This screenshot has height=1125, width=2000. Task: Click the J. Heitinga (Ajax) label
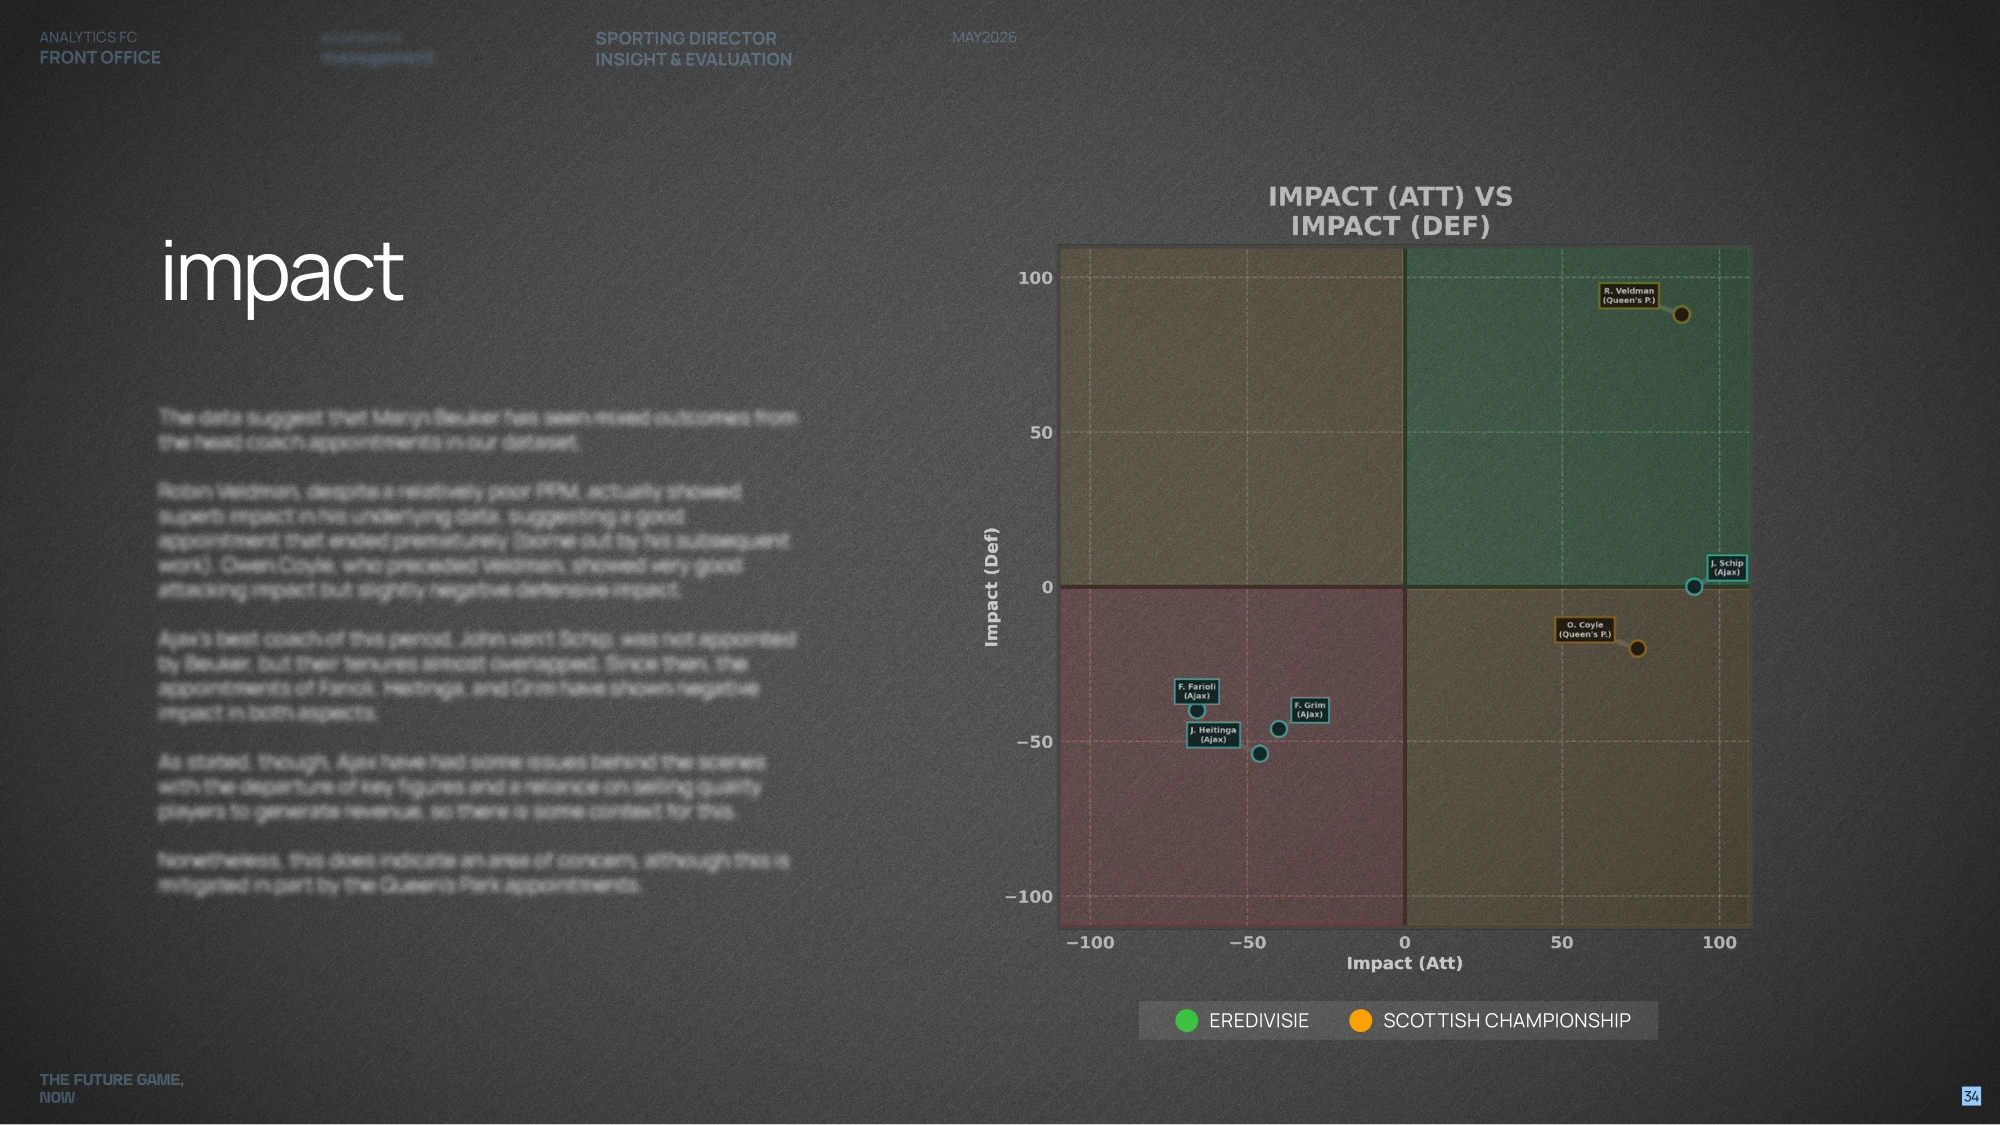point(1213,735)
